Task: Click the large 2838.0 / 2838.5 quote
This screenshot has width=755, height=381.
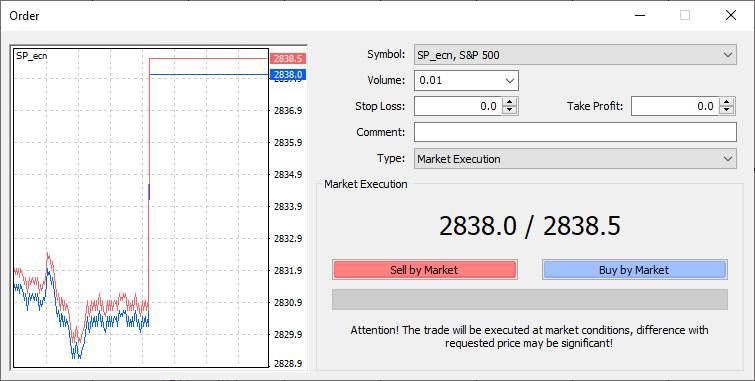Action: 530,226
